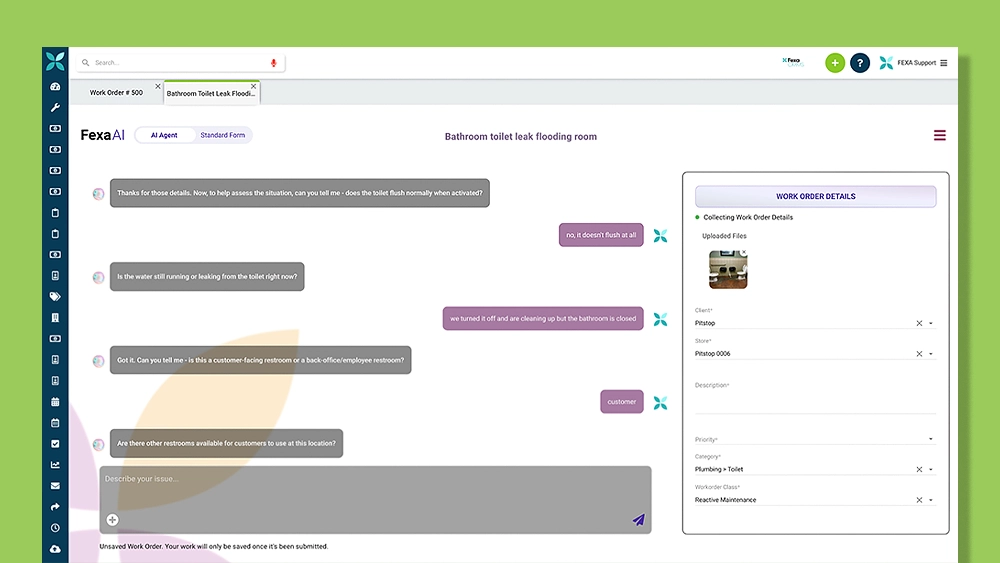Send message with paper plane icon

pyautogui.click(x=638, y=520)
